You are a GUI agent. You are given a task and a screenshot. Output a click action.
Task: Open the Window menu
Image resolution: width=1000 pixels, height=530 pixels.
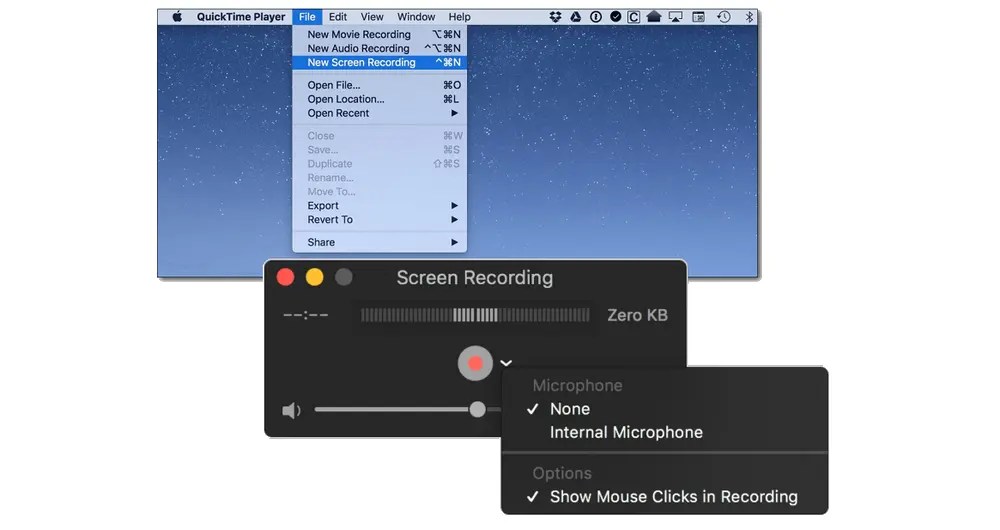pyautogui.click(x=416, y=17)
